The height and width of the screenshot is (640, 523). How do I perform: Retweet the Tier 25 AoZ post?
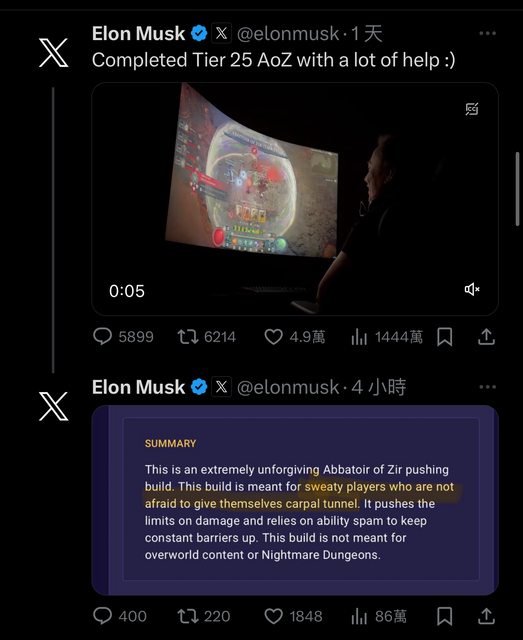(x=206, y=337)
